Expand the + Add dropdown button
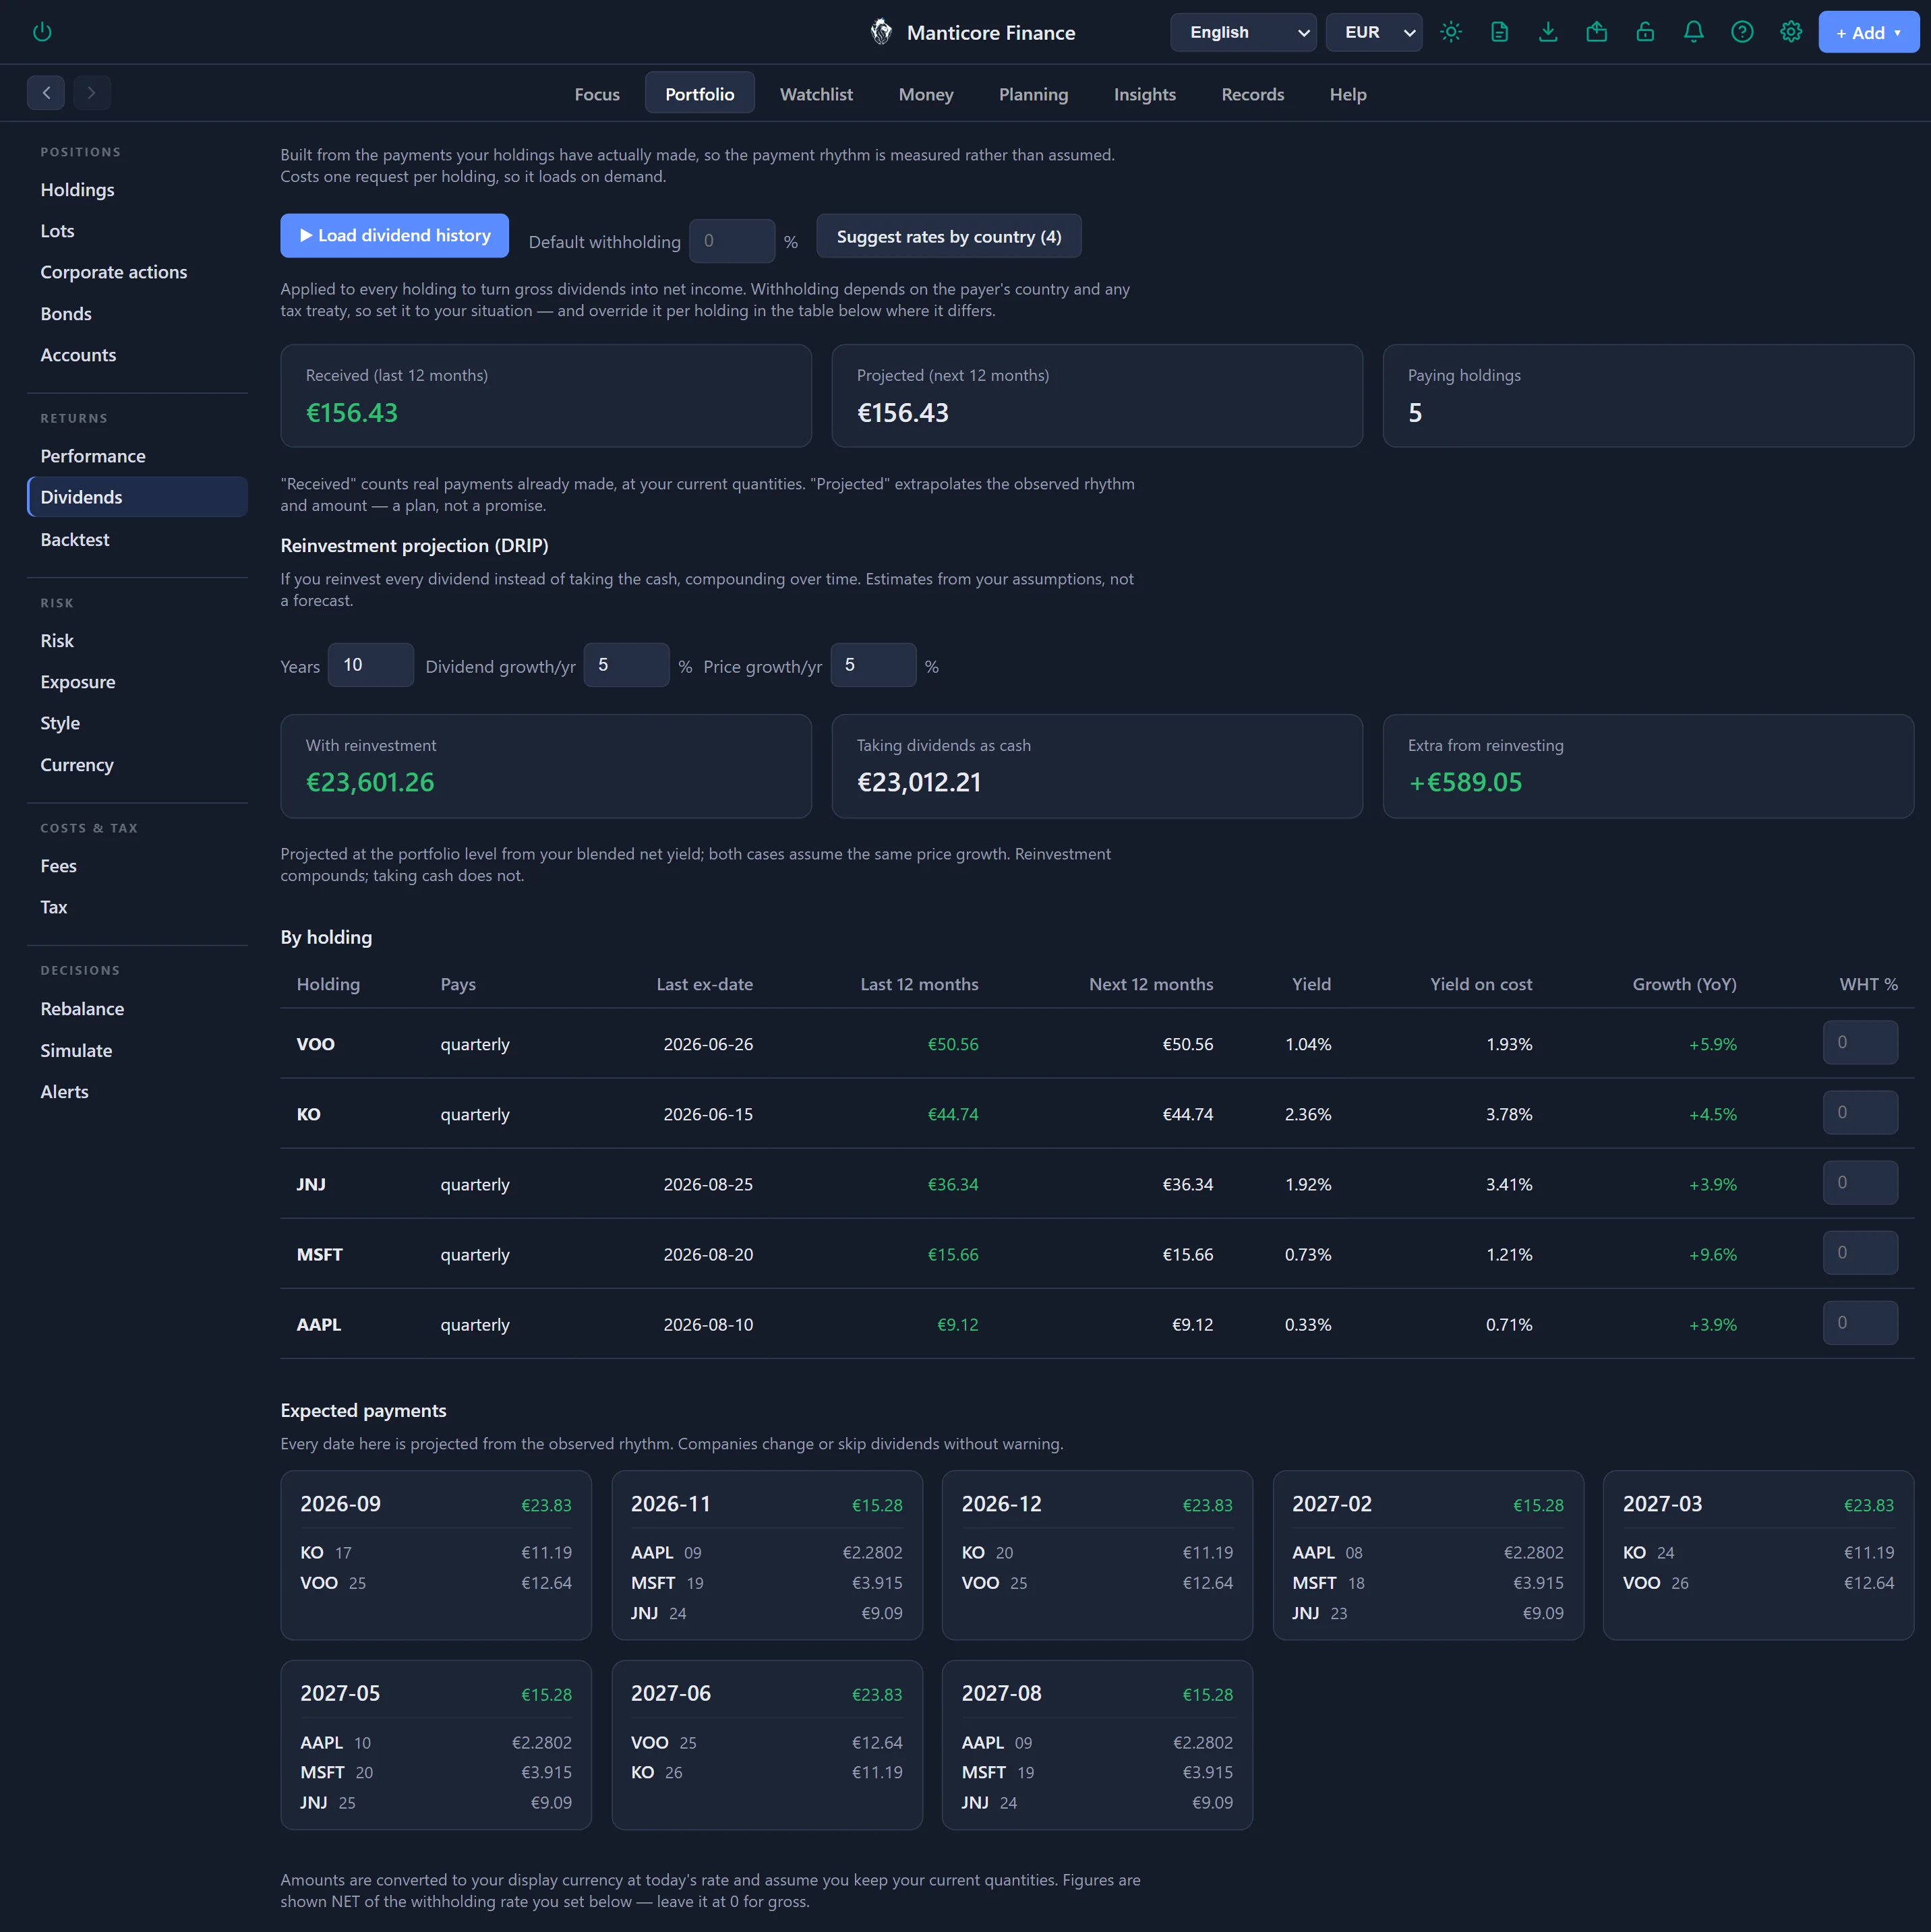Viewport: 1931px width, 1932px height. (x=1868, y=32)
